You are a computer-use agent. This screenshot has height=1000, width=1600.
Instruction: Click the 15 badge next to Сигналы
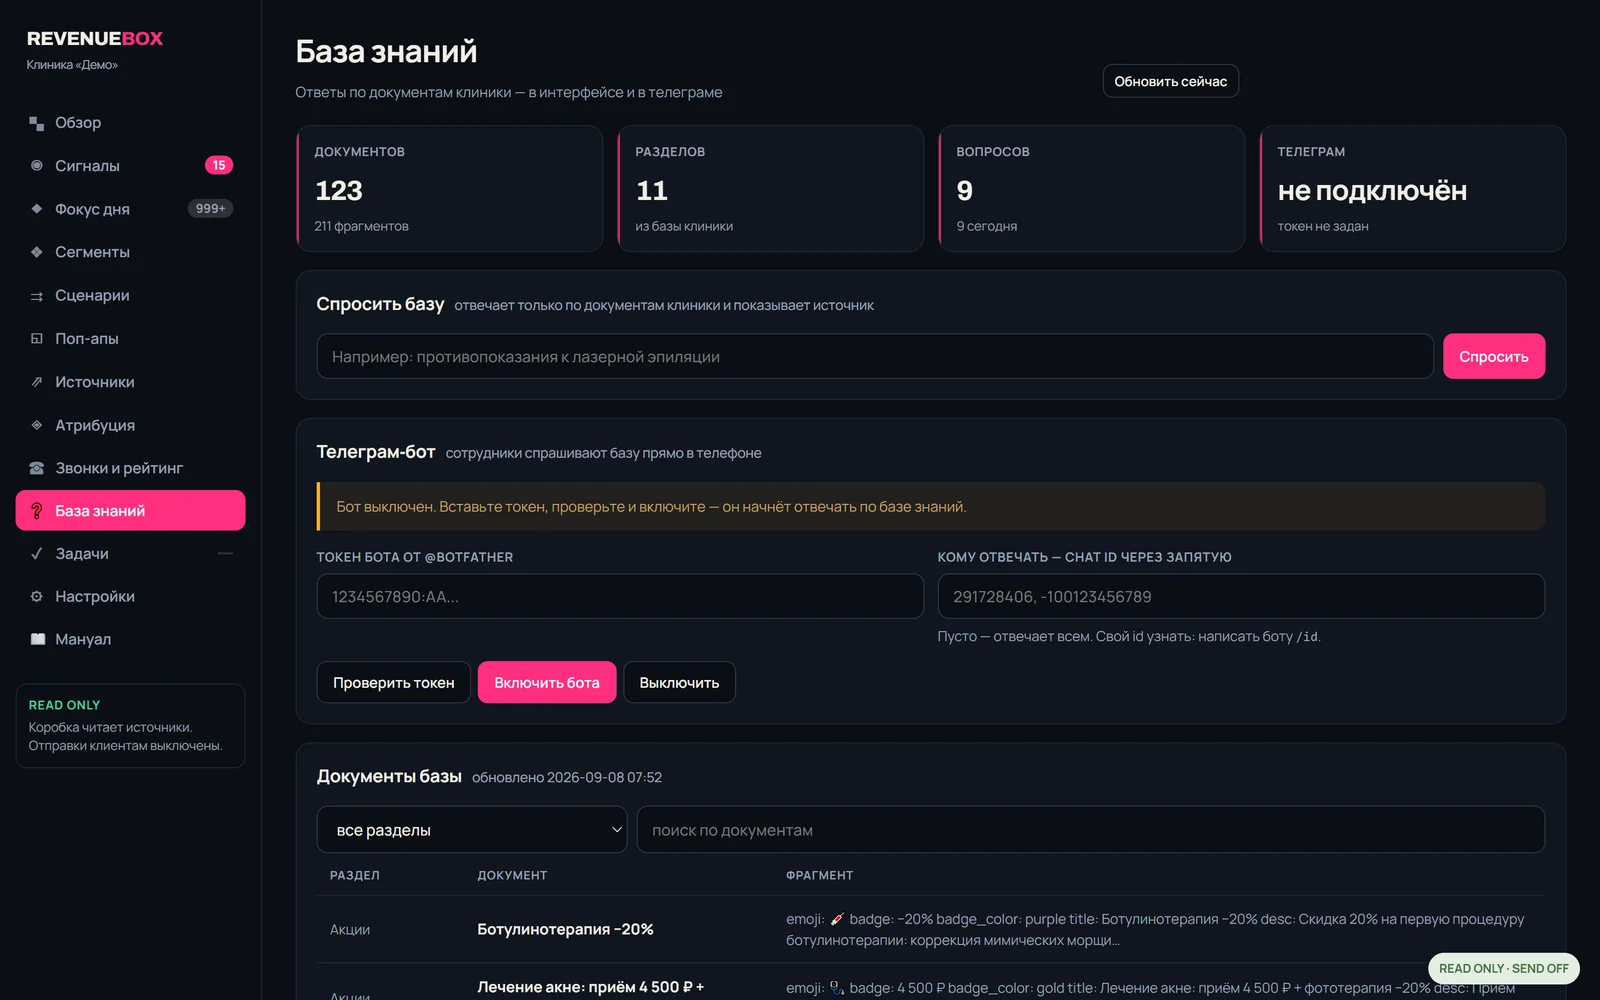219,166
